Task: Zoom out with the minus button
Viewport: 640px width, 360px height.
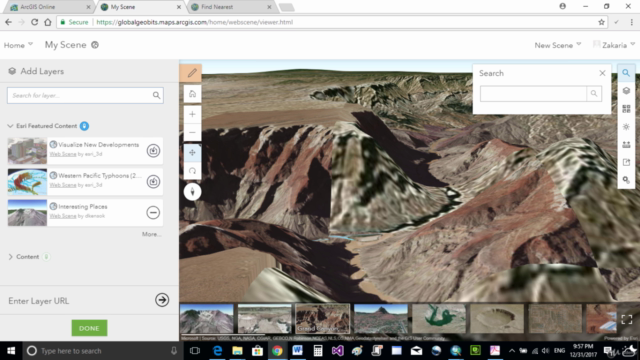Action: [192, 132]
